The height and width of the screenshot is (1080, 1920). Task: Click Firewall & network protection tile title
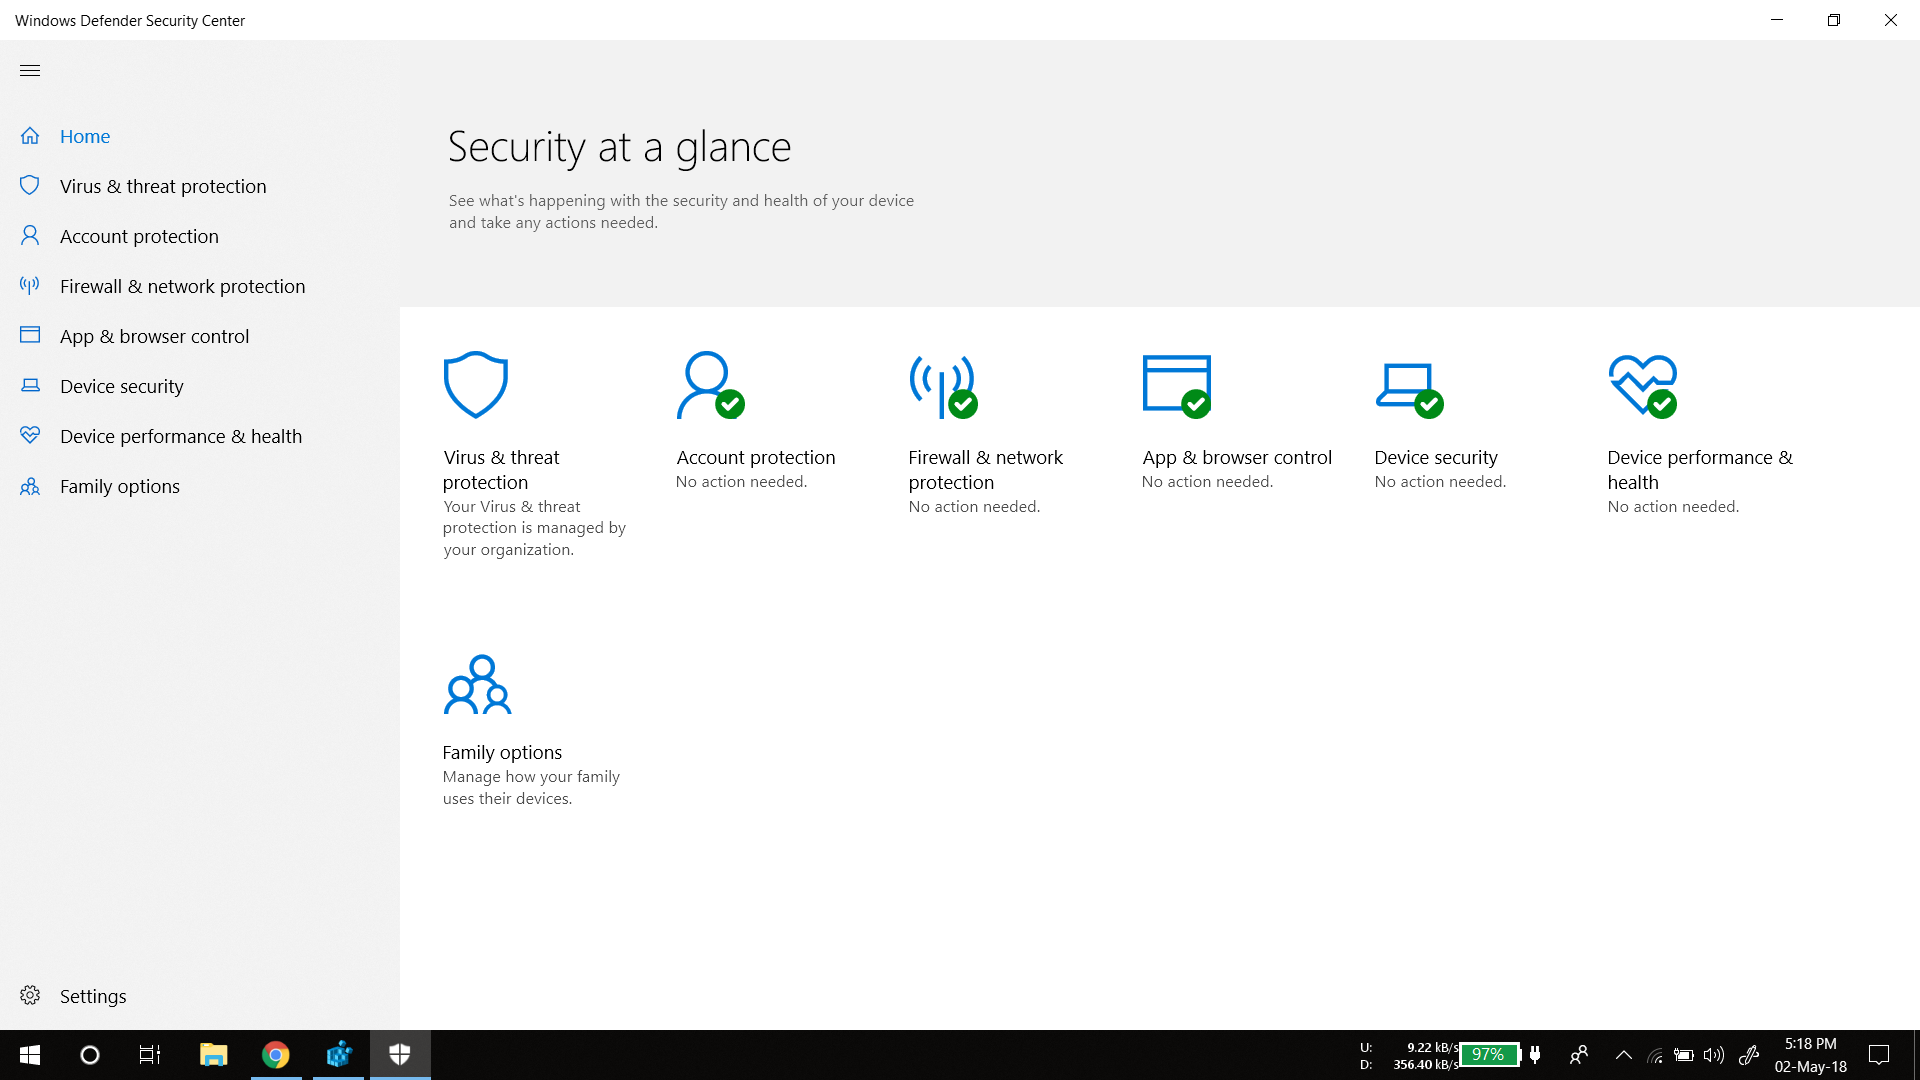click(x=985, y=470)
